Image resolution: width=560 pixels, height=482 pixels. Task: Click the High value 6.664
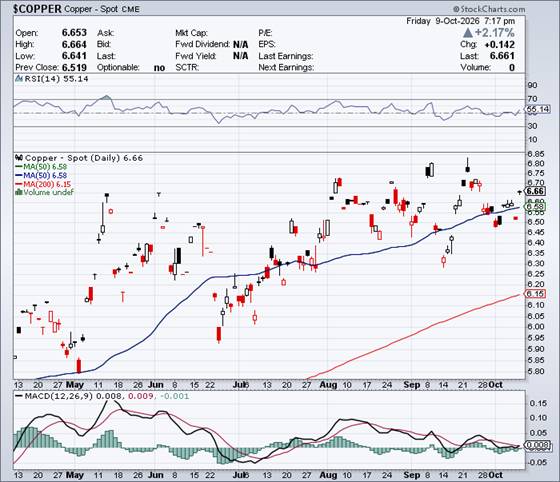74,44
